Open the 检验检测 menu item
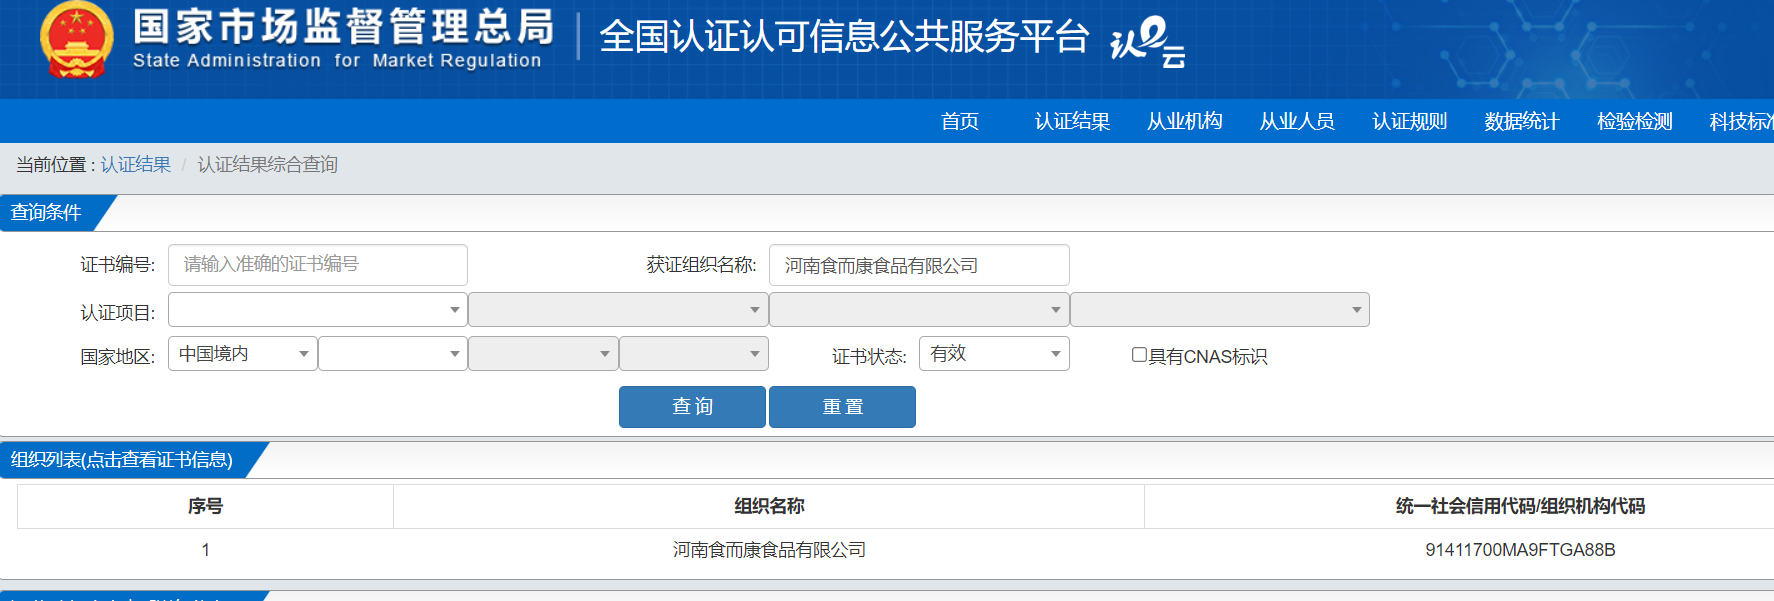The image size is (1774, 601). [1634, 121]
